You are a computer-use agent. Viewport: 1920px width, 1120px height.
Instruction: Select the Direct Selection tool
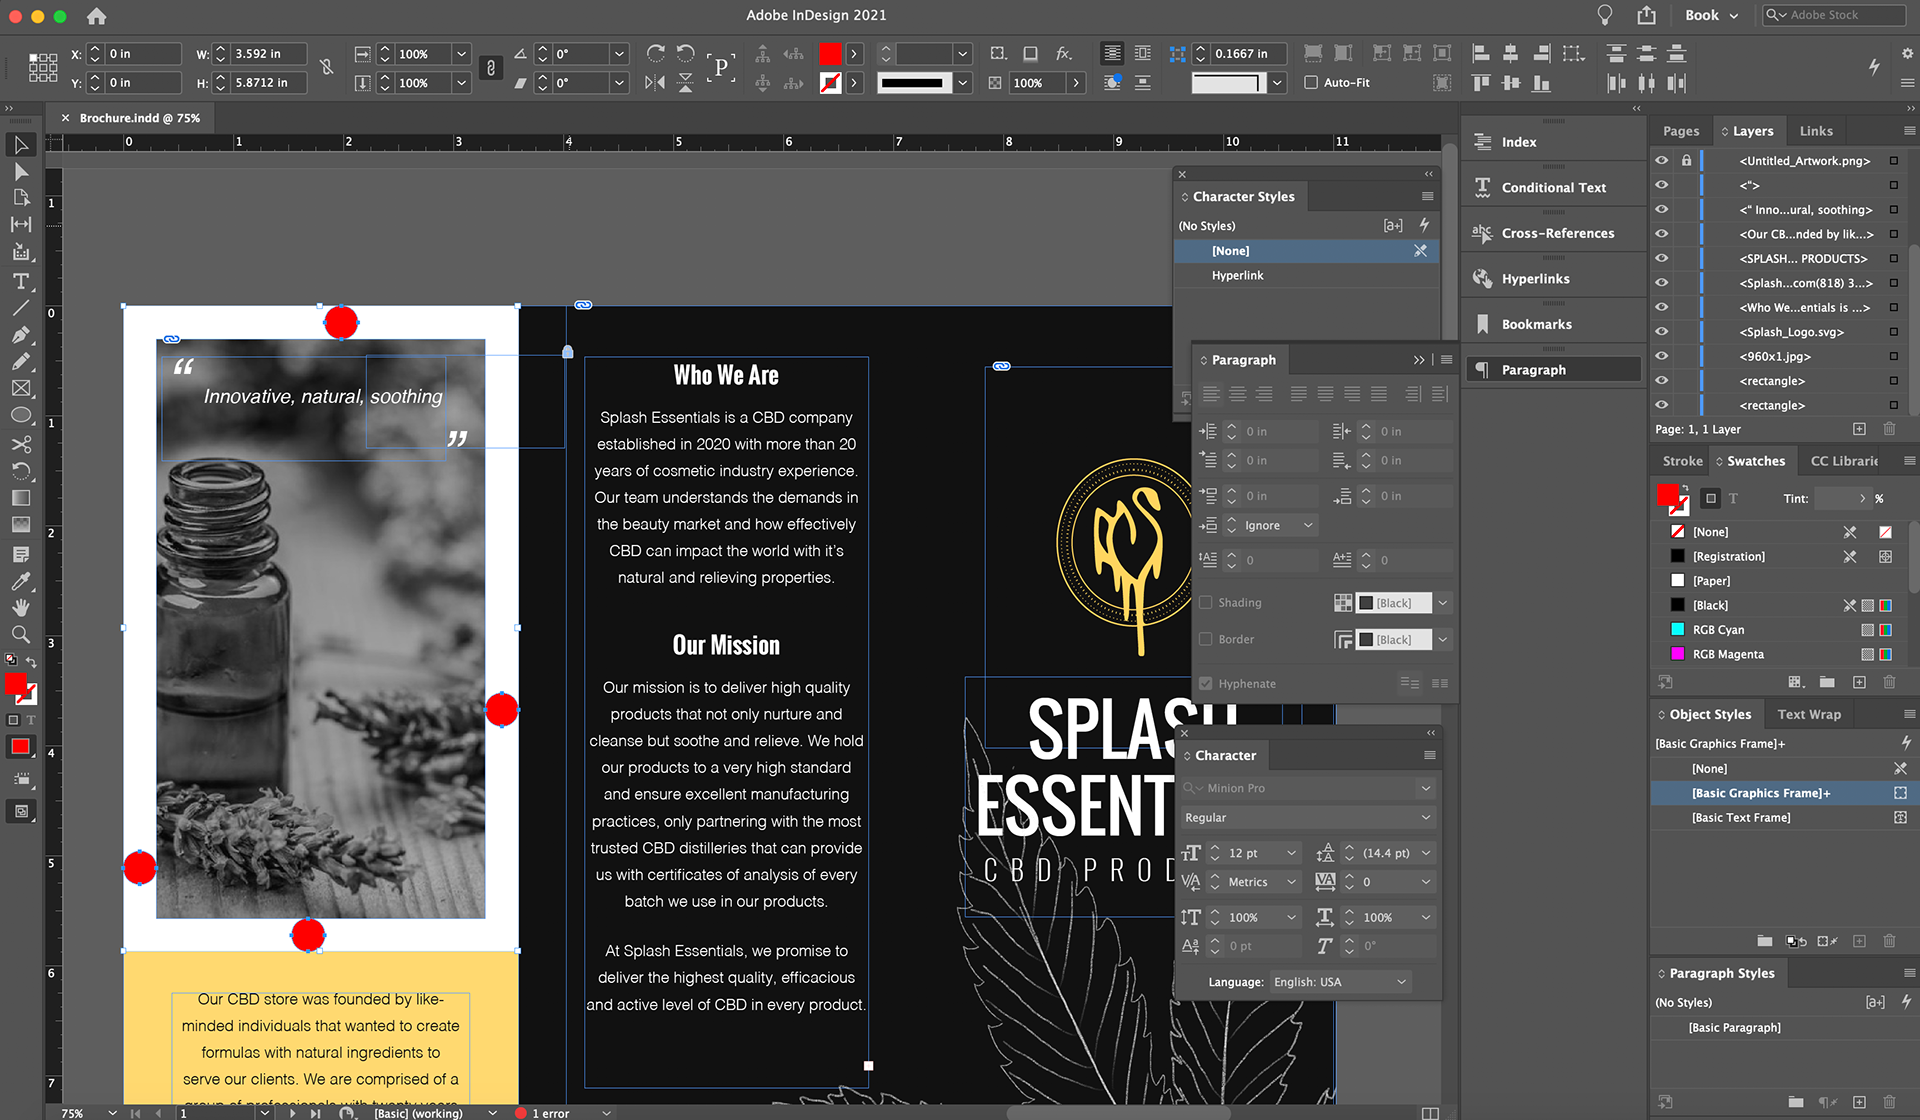(x=20, y=172)
